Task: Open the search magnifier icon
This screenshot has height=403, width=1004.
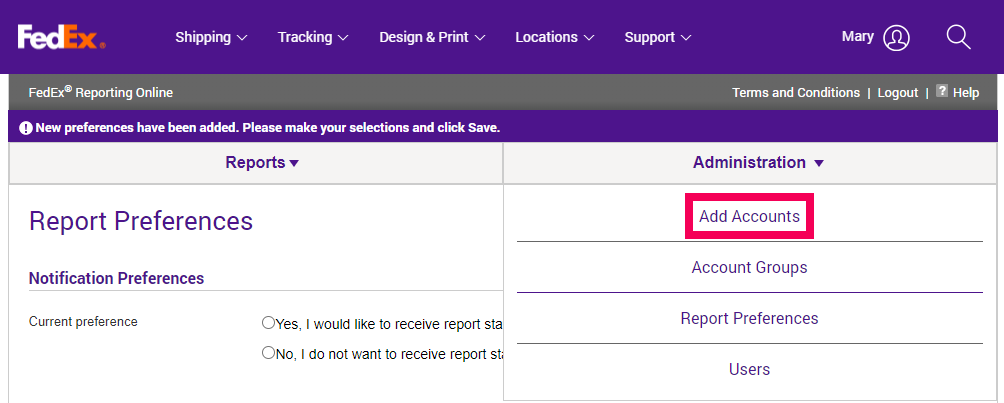Action: point(959,37)
